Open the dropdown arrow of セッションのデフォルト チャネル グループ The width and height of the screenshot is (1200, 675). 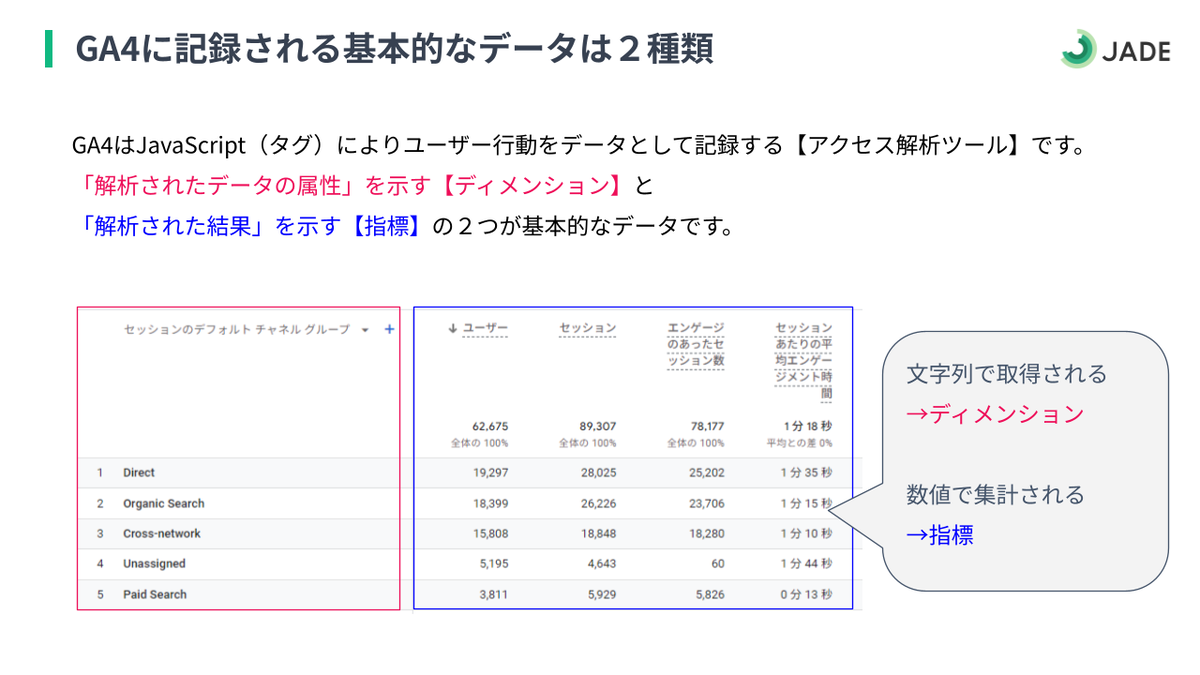(365, 329)
